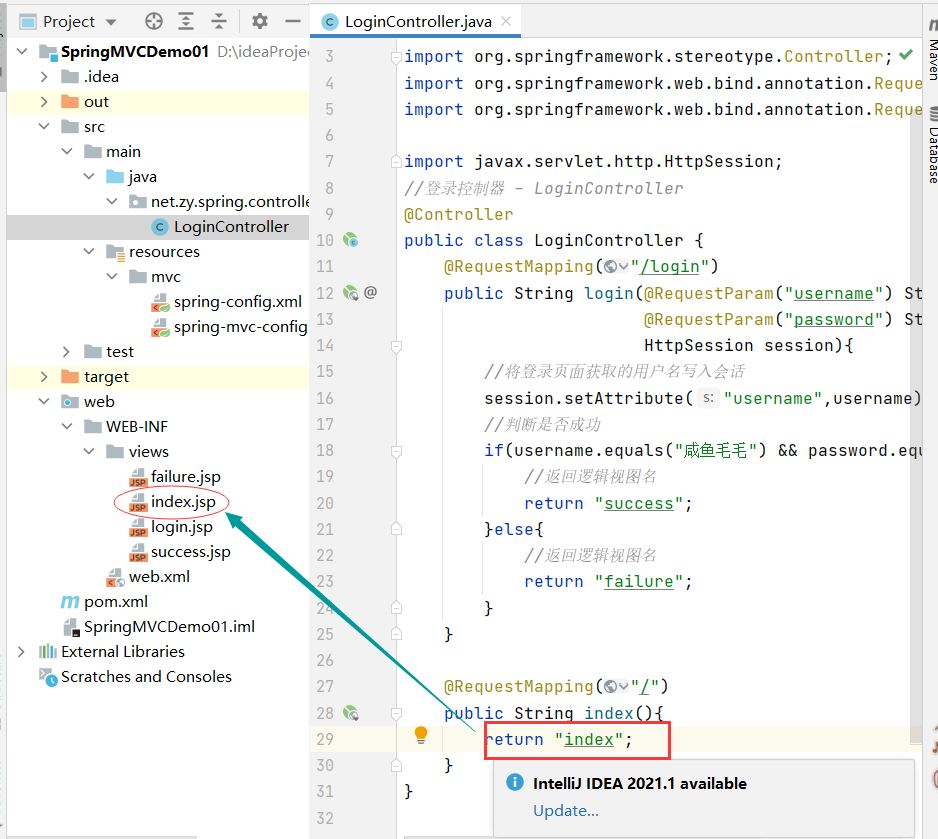
Task: Click the @ gutter icon on line 12
Action: (370, 292)
